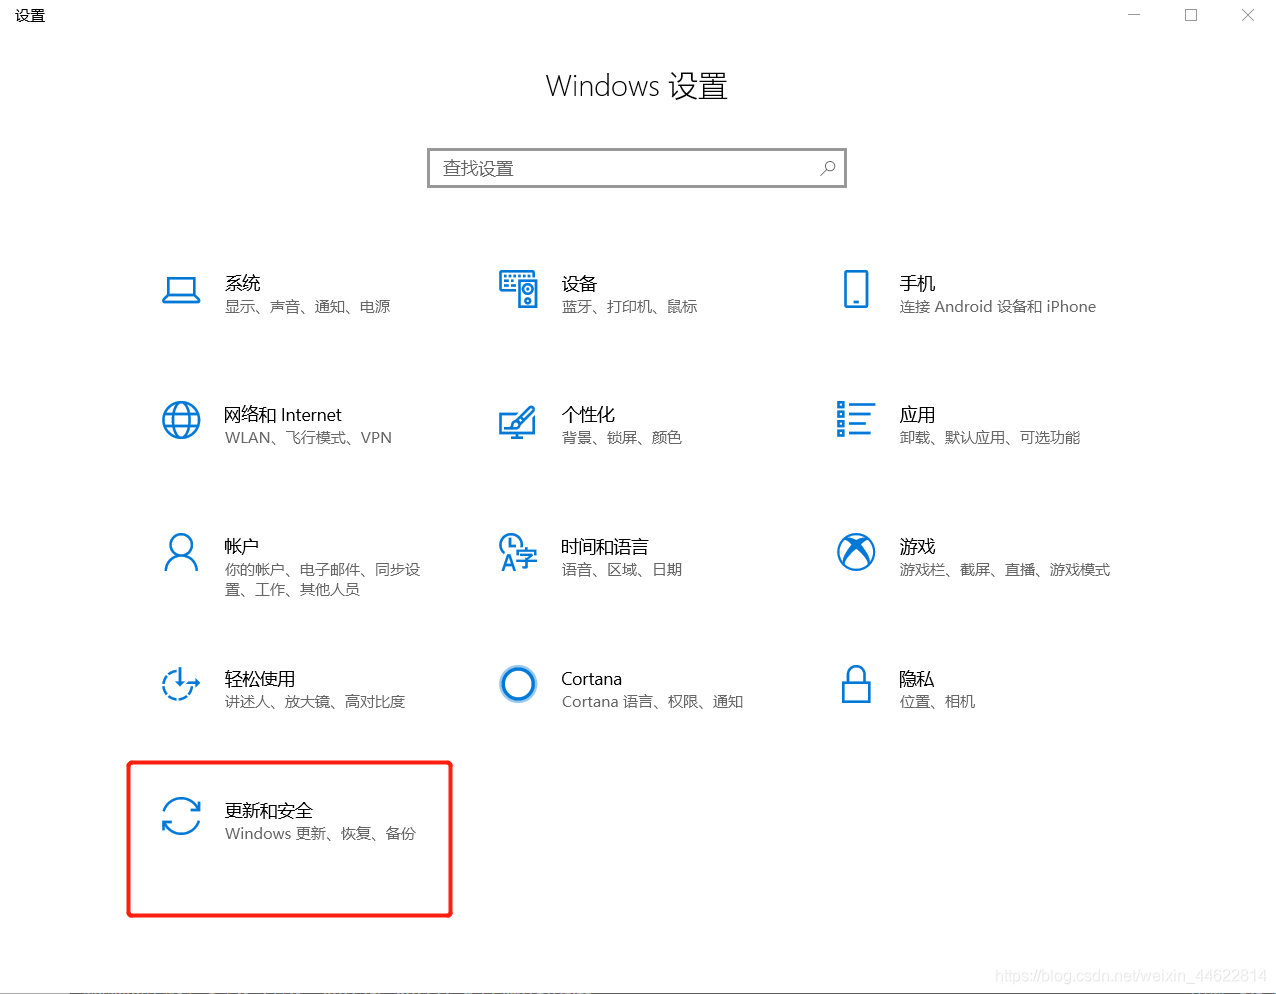Open the 轻松使用 dashed clock icon
This screenshot has height=994, width=1276.
(x=181, y=684)
